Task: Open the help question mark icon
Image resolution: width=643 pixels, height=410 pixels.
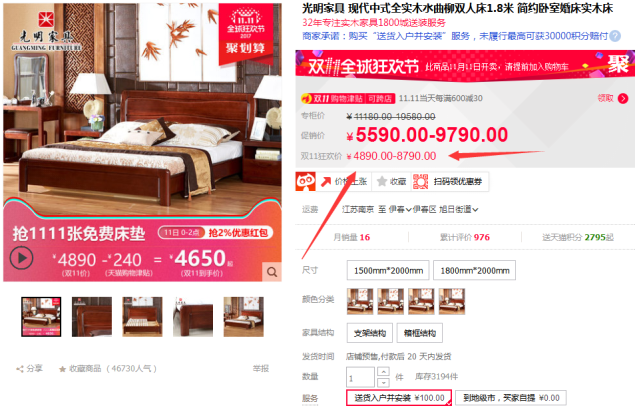Action: pos(615,36)
